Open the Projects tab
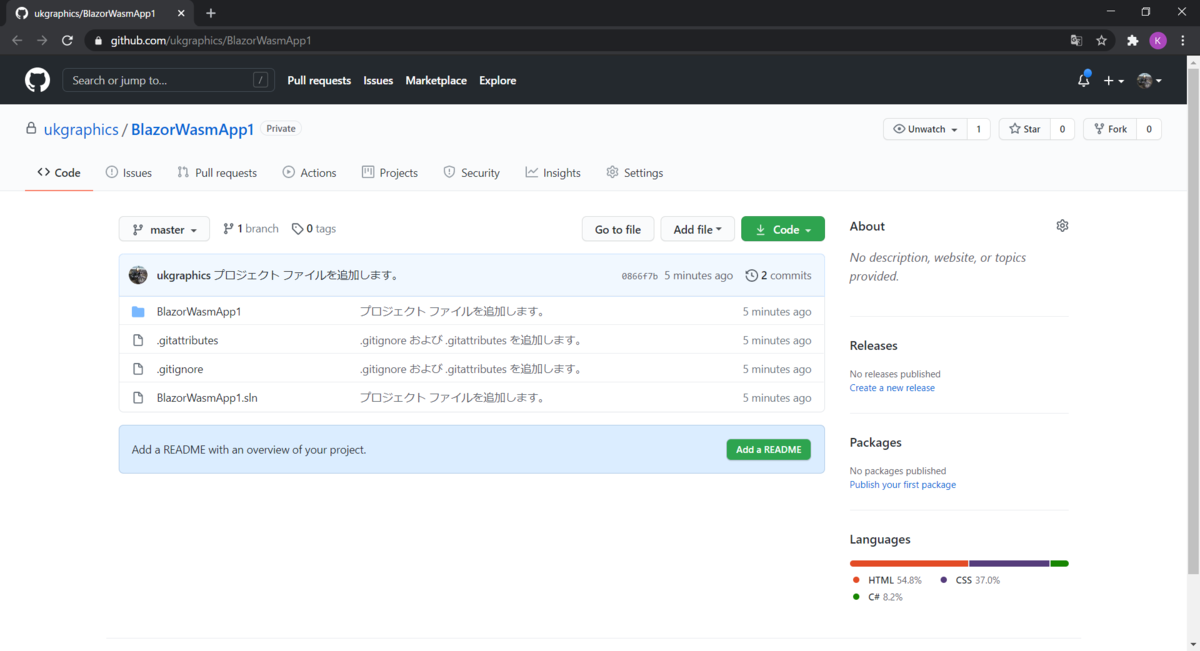The image size is (1200, 651). 390,173
